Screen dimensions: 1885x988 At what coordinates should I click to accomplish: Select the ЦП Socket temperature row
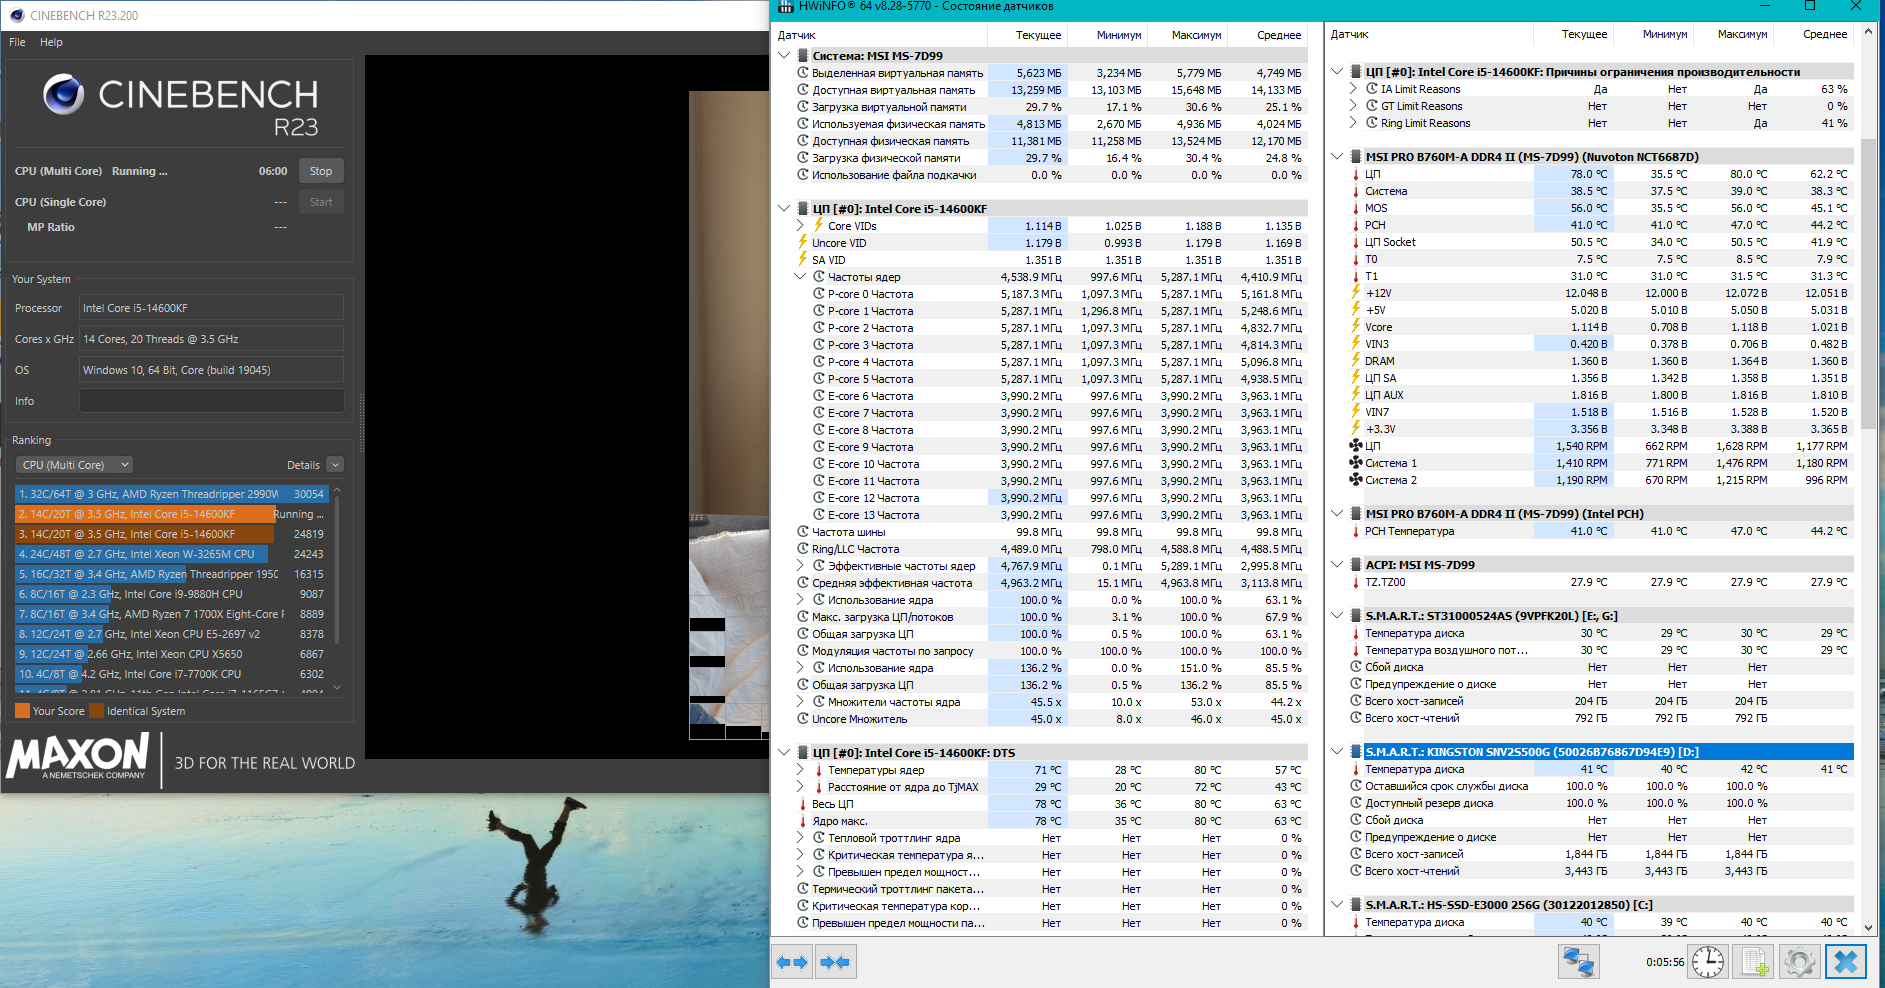[x=1592, y=242]
